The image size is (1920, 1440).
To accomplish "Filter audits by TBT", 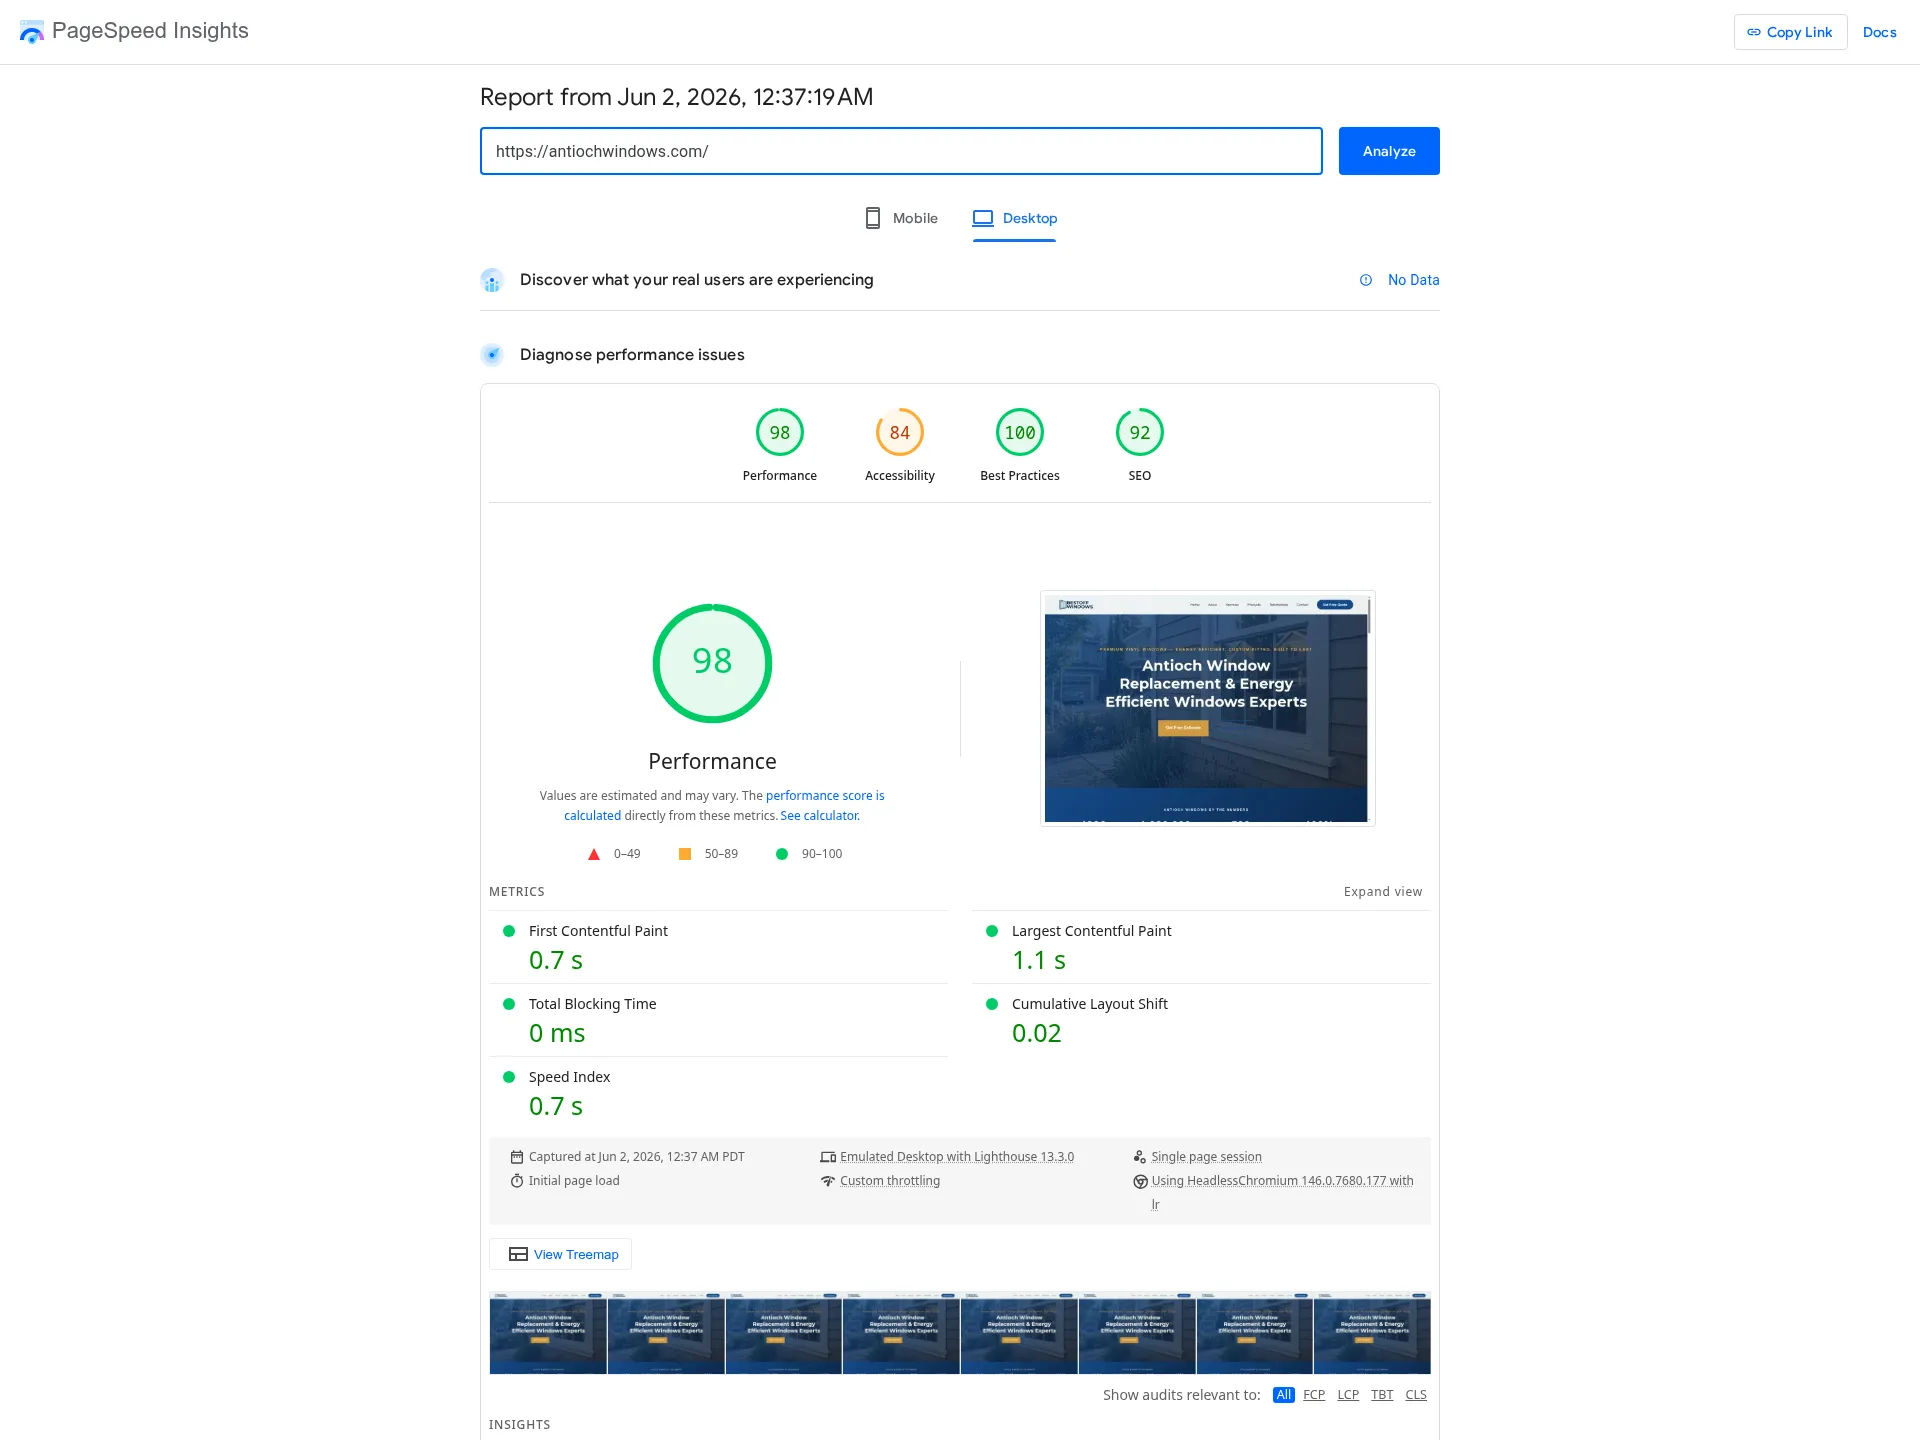I will click(x=1382, y=1395).
